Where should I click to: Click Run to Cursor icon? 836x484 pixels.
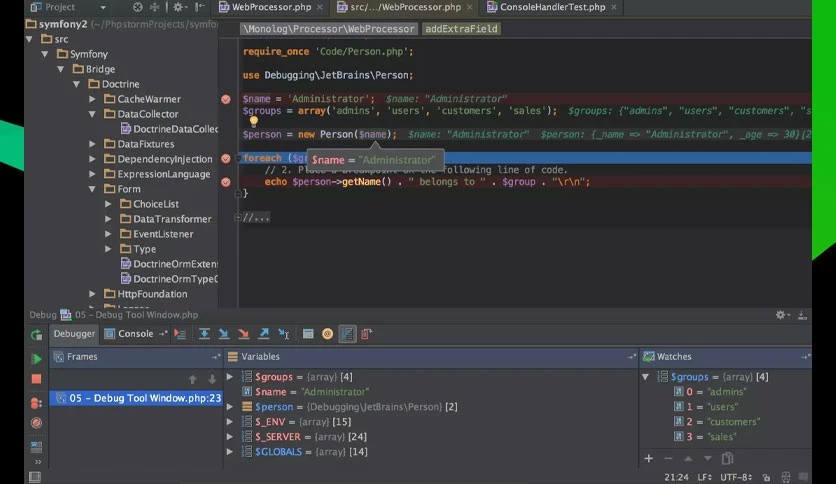click(284, 334)
